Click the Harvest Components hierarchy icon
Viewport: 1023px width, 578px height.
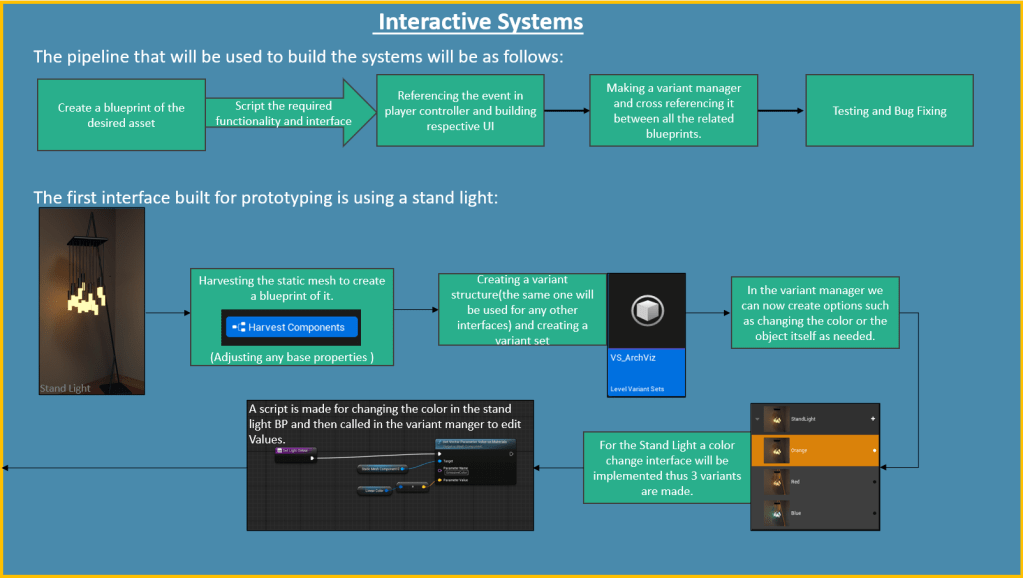[x=238, y=327]
